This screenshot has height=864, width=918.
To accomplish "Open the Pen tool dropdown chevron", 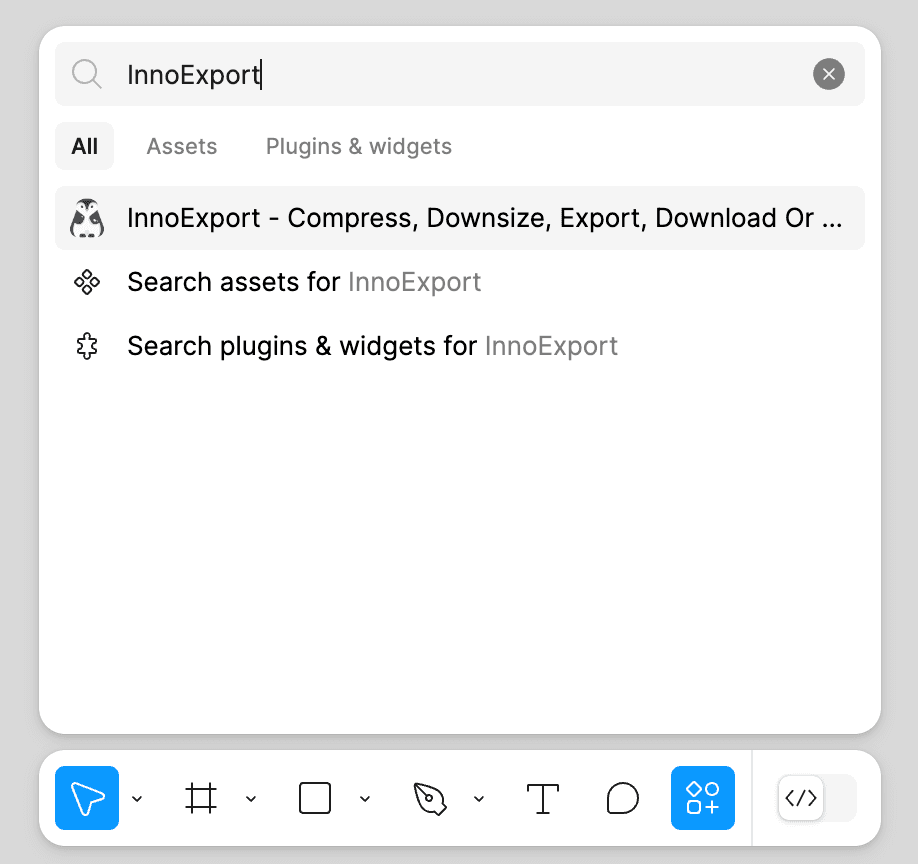I will click(479, 798).
